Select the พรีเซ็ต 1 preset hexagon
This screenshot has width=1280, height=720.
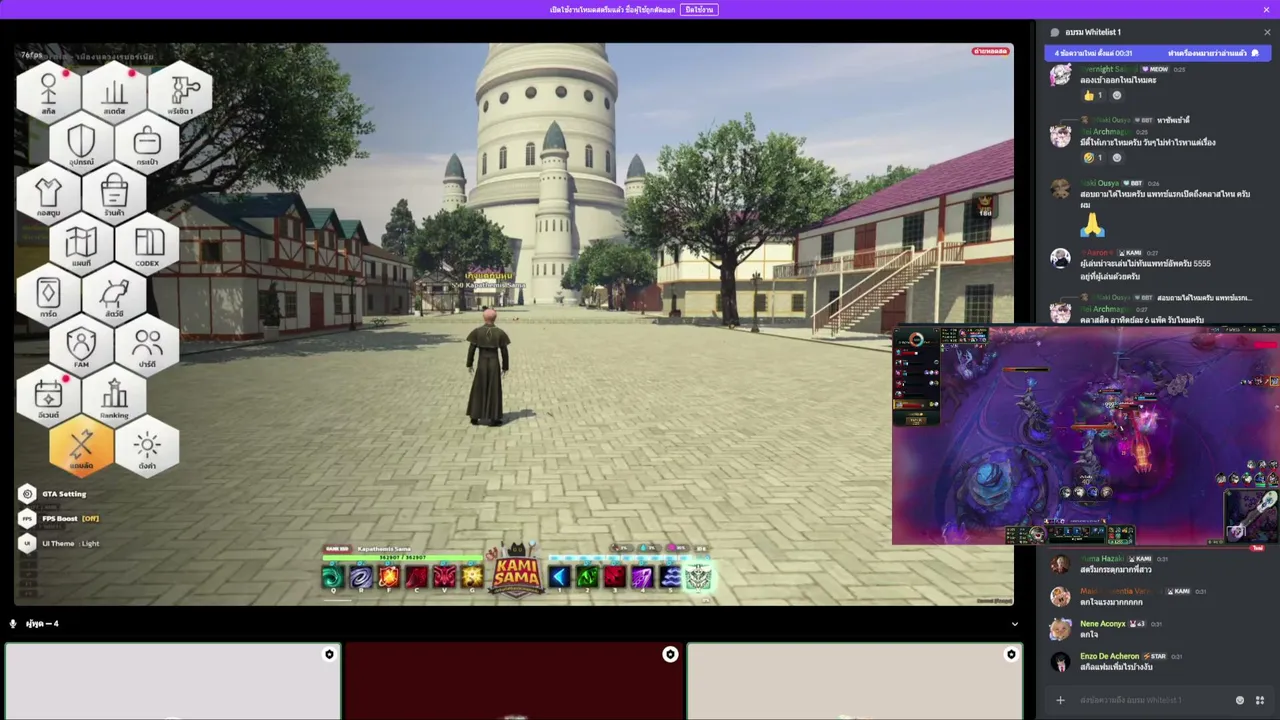pos(181,91)
